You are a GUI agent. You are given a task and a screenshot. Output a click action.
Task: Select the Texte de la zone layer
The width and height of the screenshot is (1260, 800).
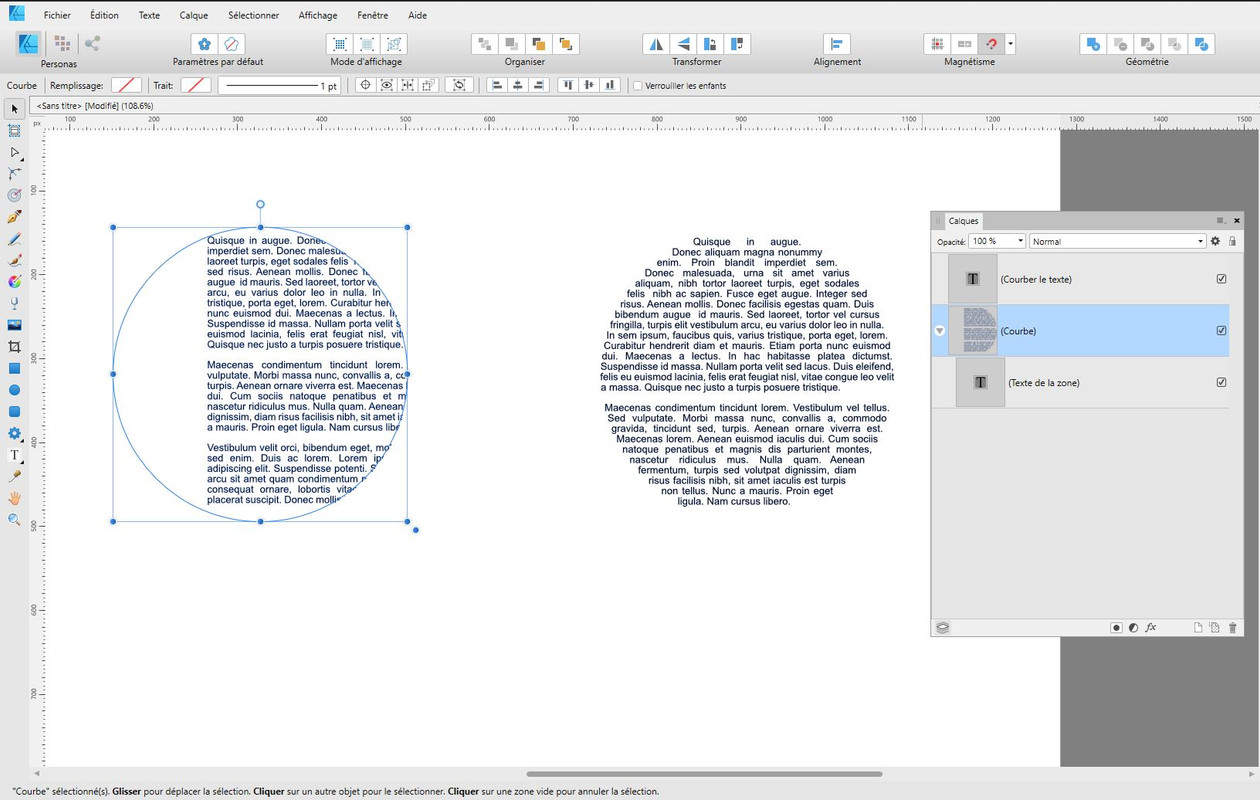1080,382
